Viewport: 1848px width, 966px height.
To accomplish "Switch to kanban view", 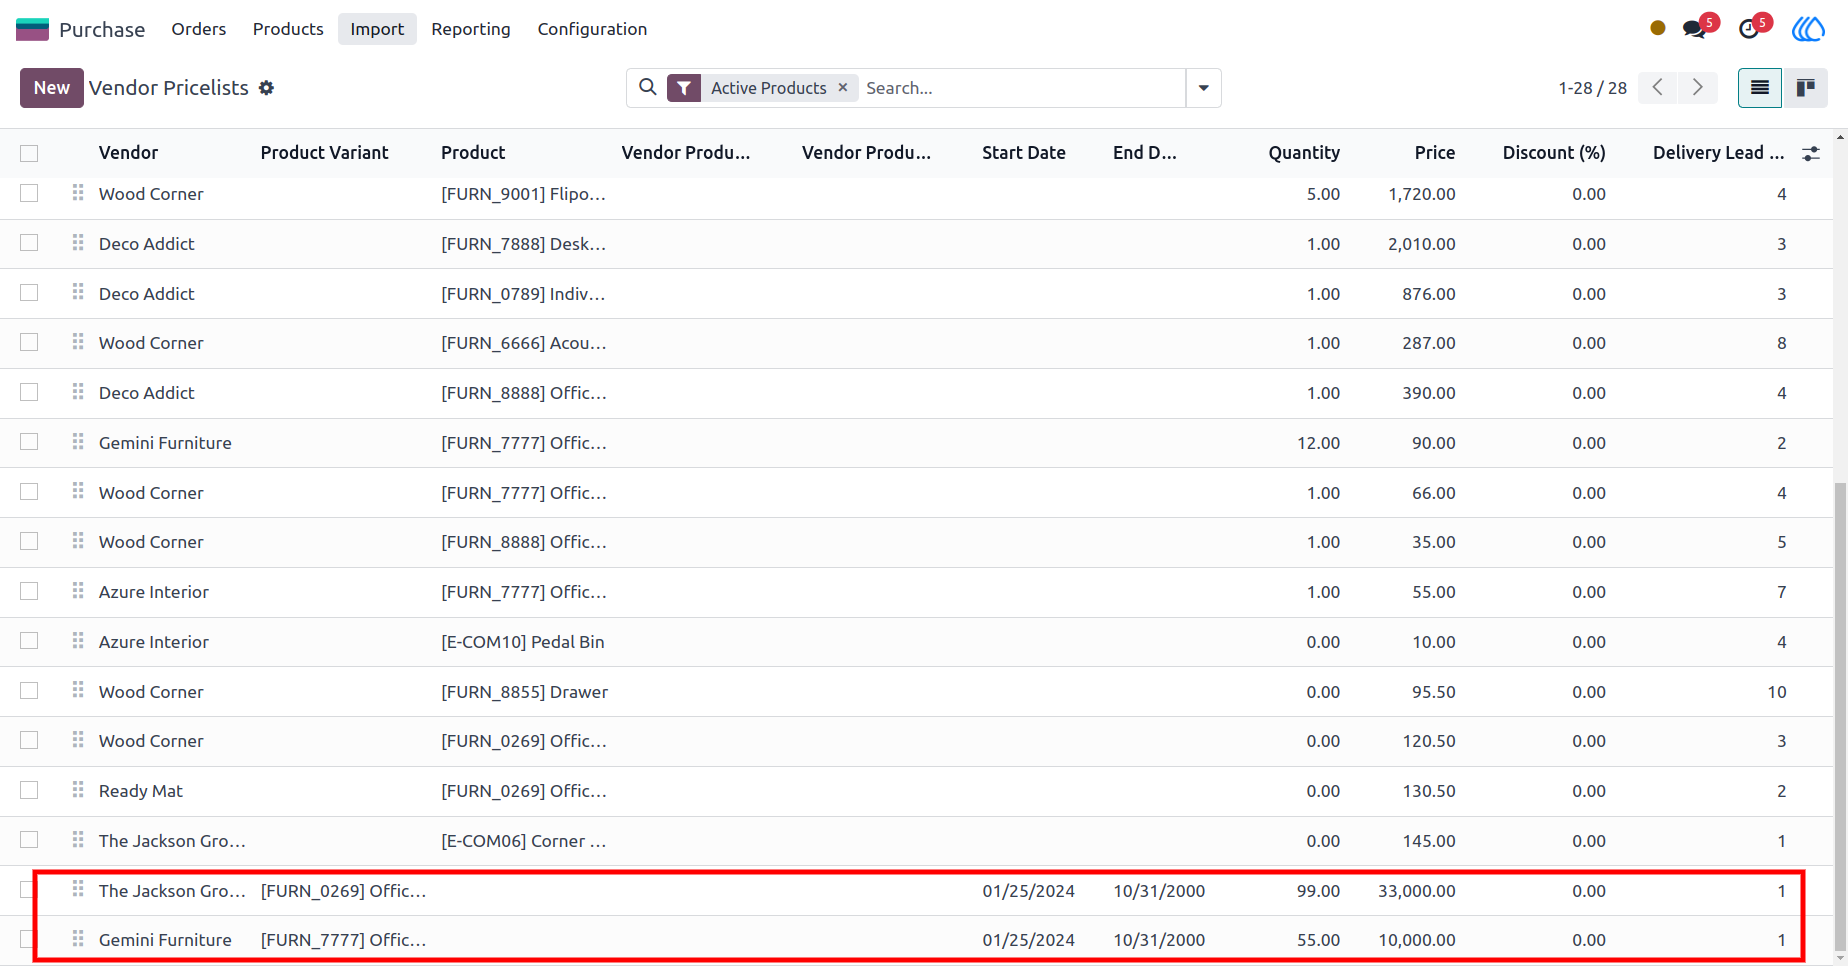I will [1805, 88].
